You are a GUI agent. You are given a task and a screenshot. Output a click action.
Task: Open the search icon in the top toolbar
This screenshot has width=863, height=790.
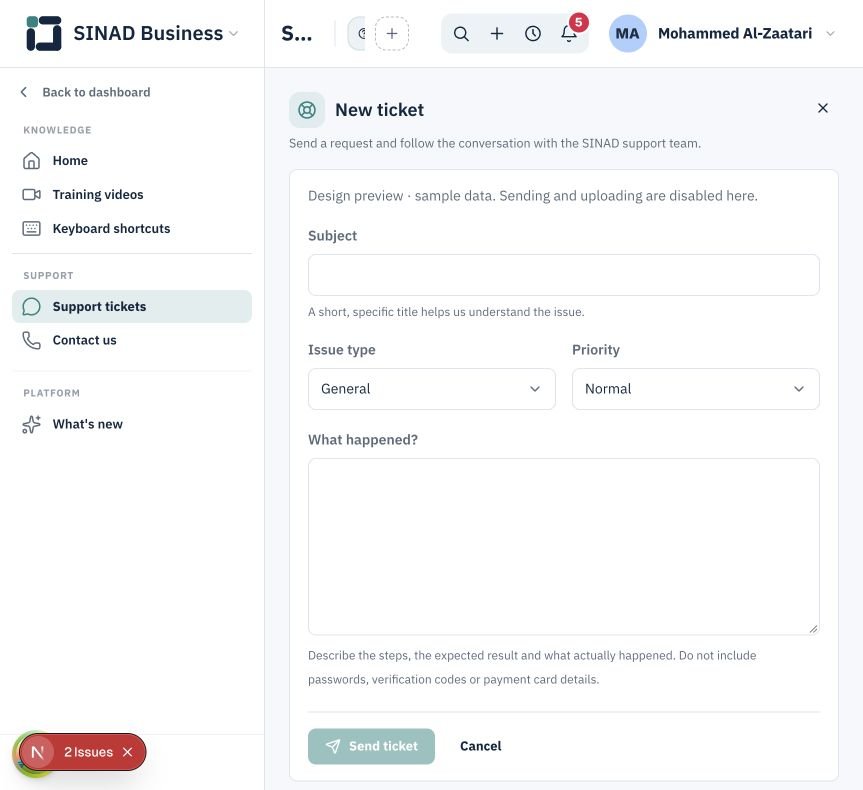(461, 34)
